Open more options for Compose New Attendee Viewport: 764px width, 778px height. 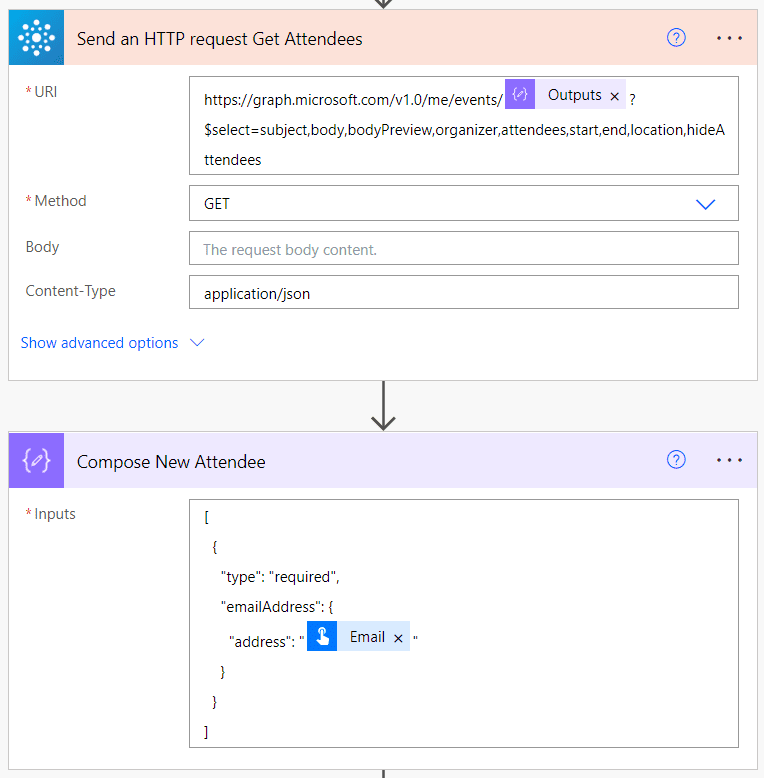pos(729,460)
